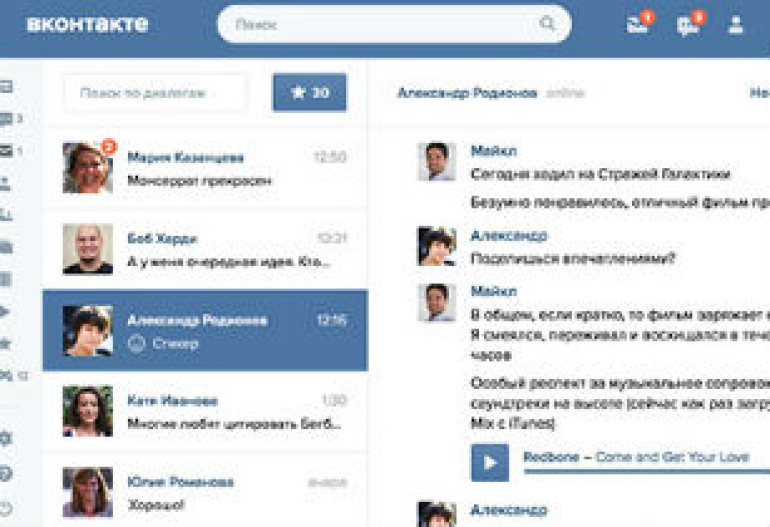
Task: Click Майкл's avatar beside the Стражей Галактики message
Action: click(437, 162)
